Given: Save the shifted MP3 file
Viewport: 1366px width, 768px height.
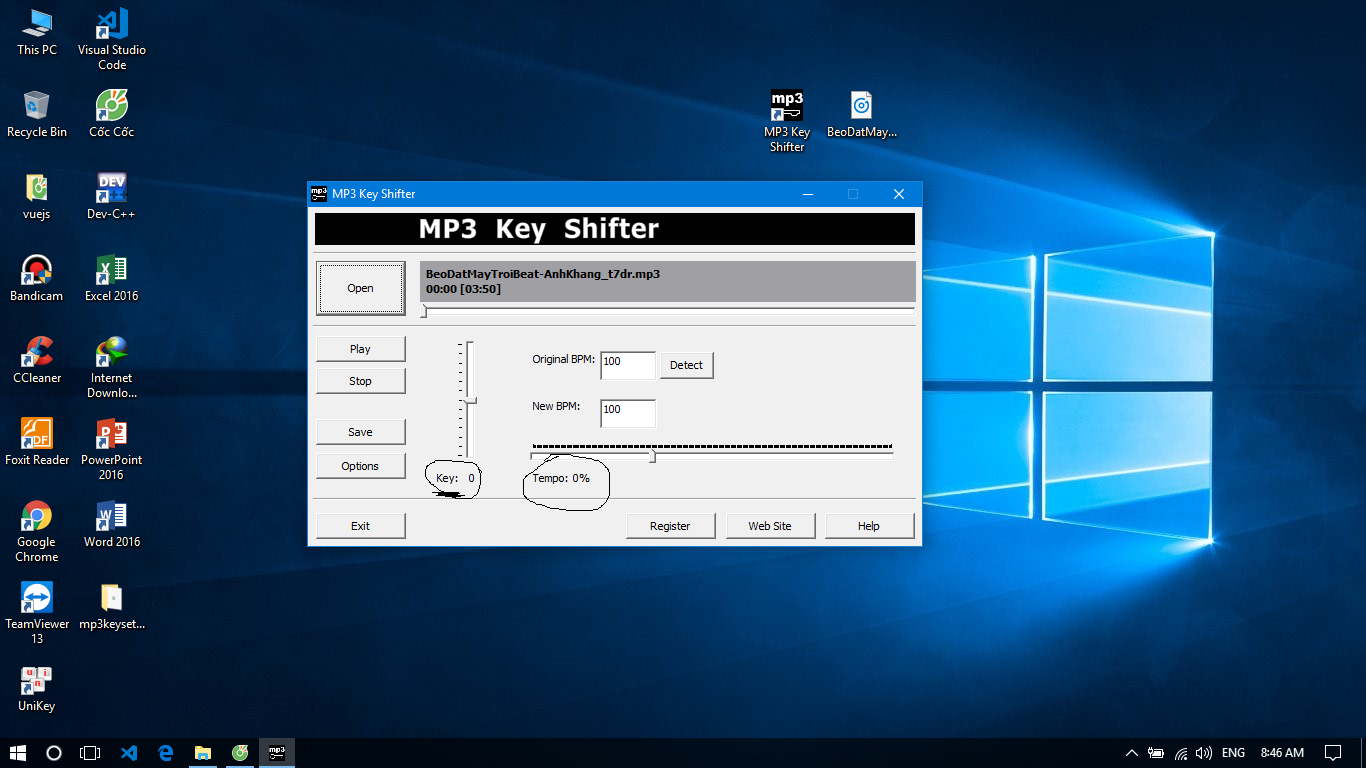Looking at the screenshot, I should [360, 432].
